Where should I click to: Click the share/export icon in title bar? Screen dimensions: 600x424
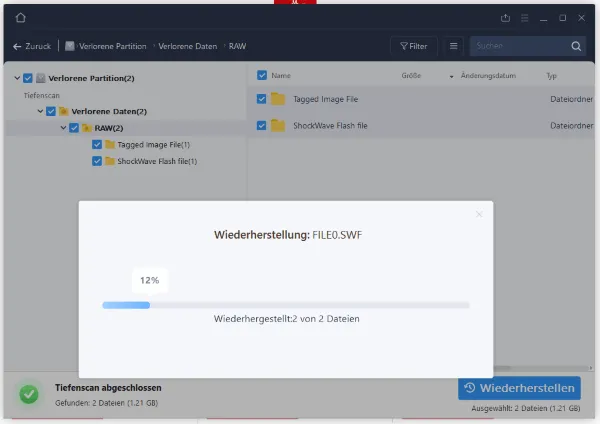pos(505,18)
